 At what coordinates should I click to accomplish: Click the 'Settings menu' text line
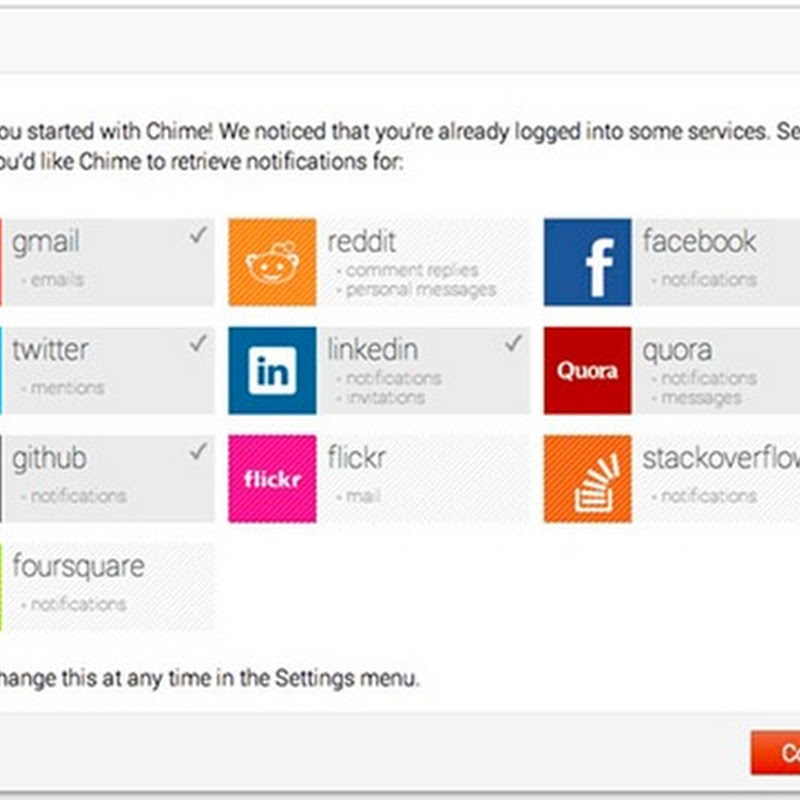coord(209,679)
